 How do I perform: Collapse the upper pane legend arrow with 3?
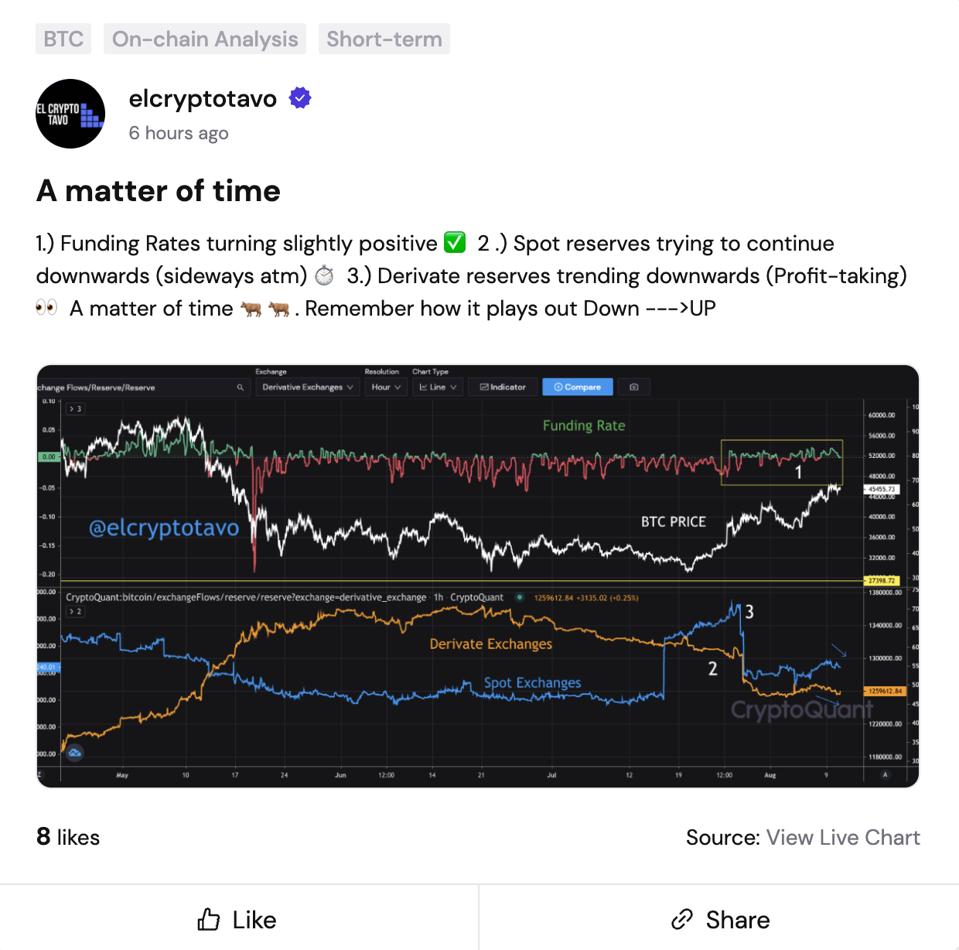tap(75, 409)
